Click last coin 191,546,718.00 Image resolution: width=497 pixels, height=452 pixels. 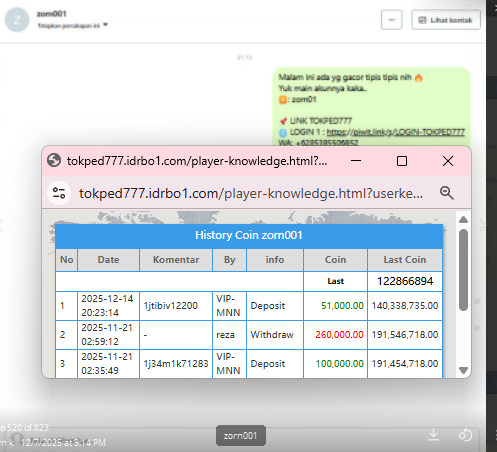tap(405, 334)
